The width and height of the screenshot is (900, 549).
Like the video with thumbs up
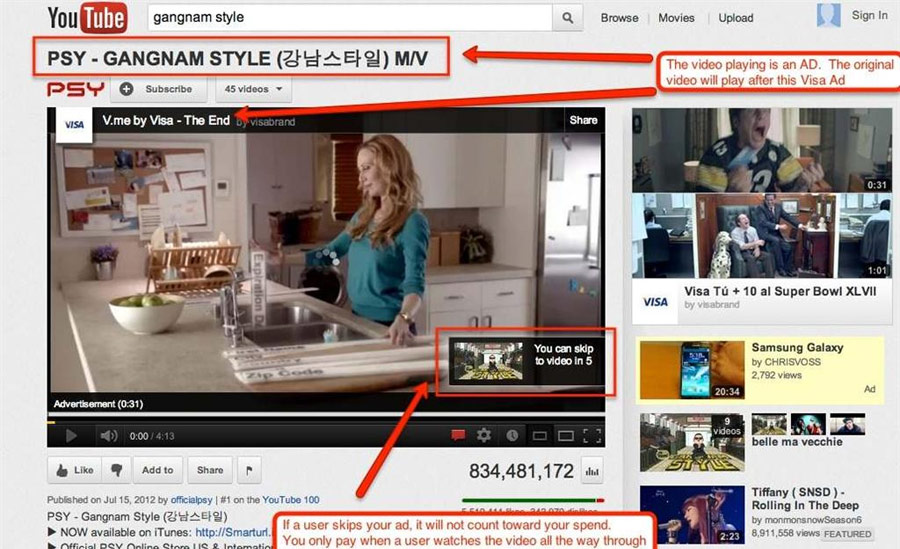click(x=75, y=470)
